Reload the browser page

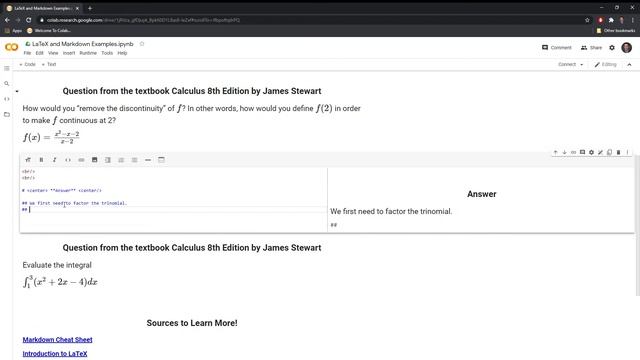pyautogui.click(x=29, y=20)
